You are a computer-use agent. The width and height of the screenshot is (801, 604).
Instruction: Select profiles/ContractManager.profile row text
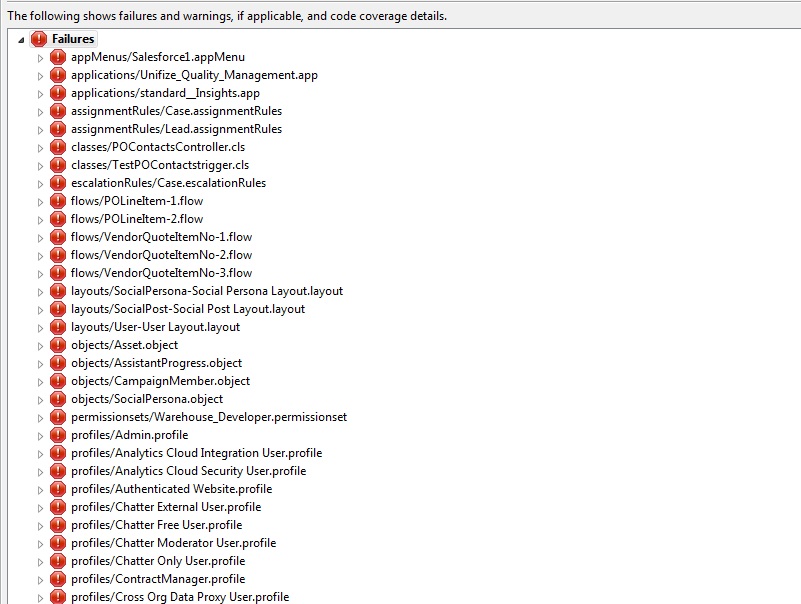(x=158, y=579)
